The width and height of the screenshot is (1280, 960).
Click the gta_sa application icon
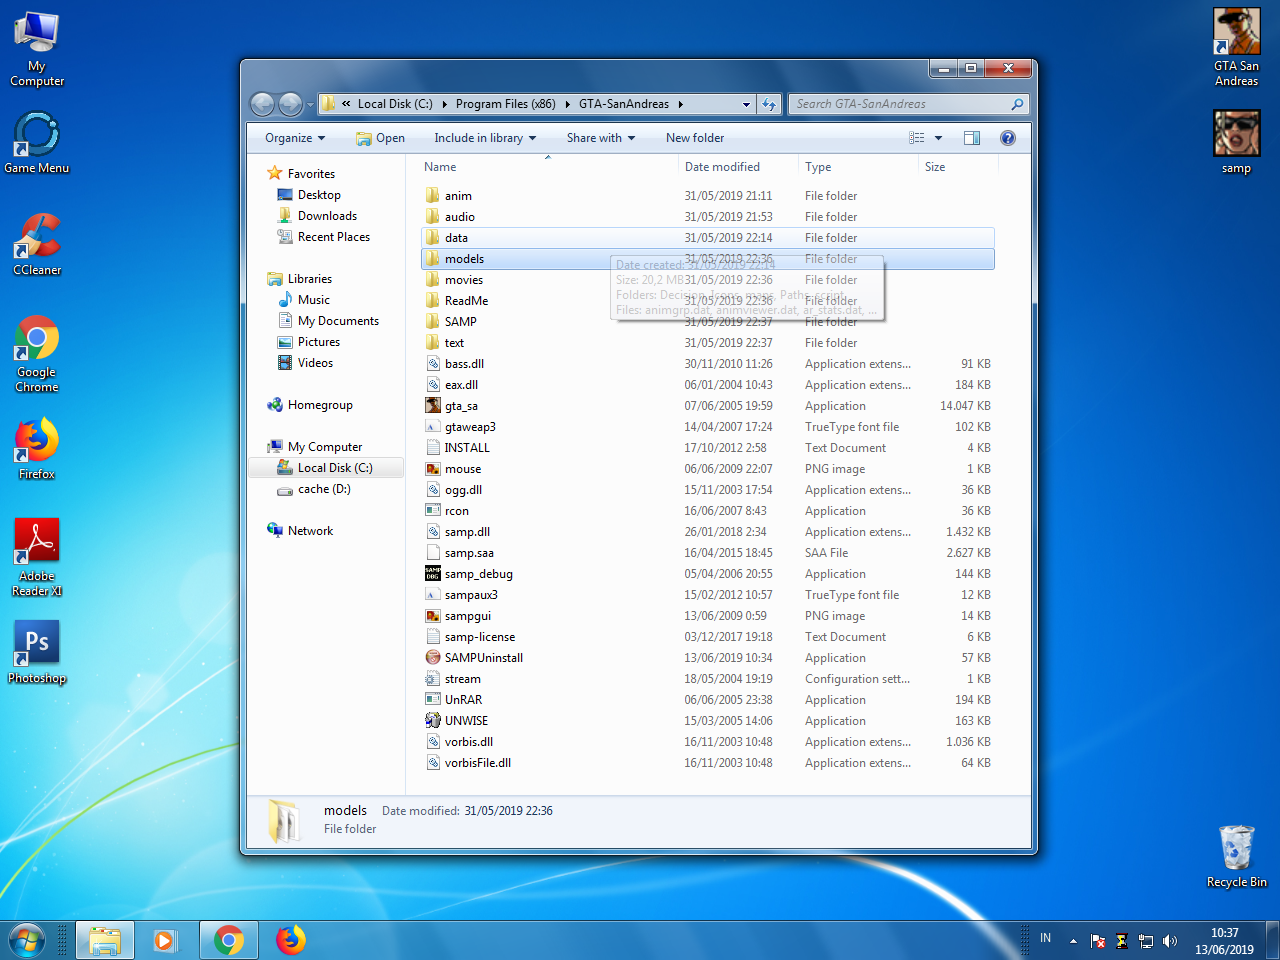pyautogui.click(x=433, y=406)
